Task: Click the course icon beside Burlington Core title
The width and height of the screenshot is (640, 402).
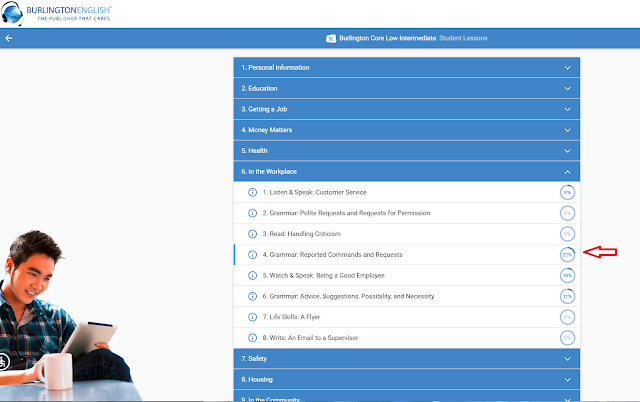Action: [x=331, y=38]
